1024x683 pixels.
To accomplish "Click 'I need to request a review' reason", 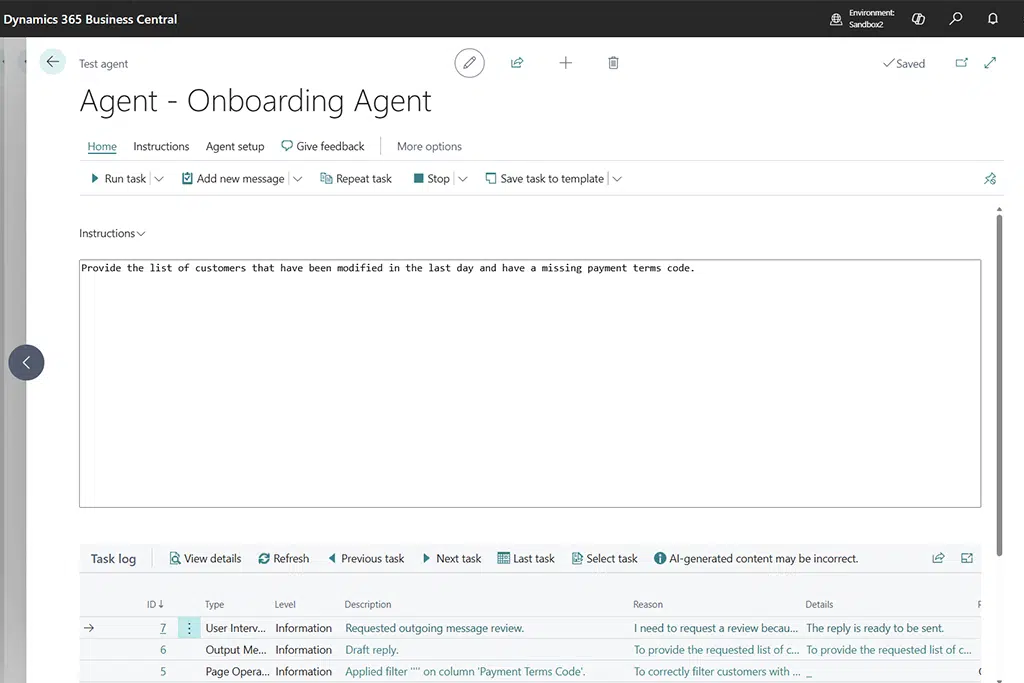I will tap(716, 628).
